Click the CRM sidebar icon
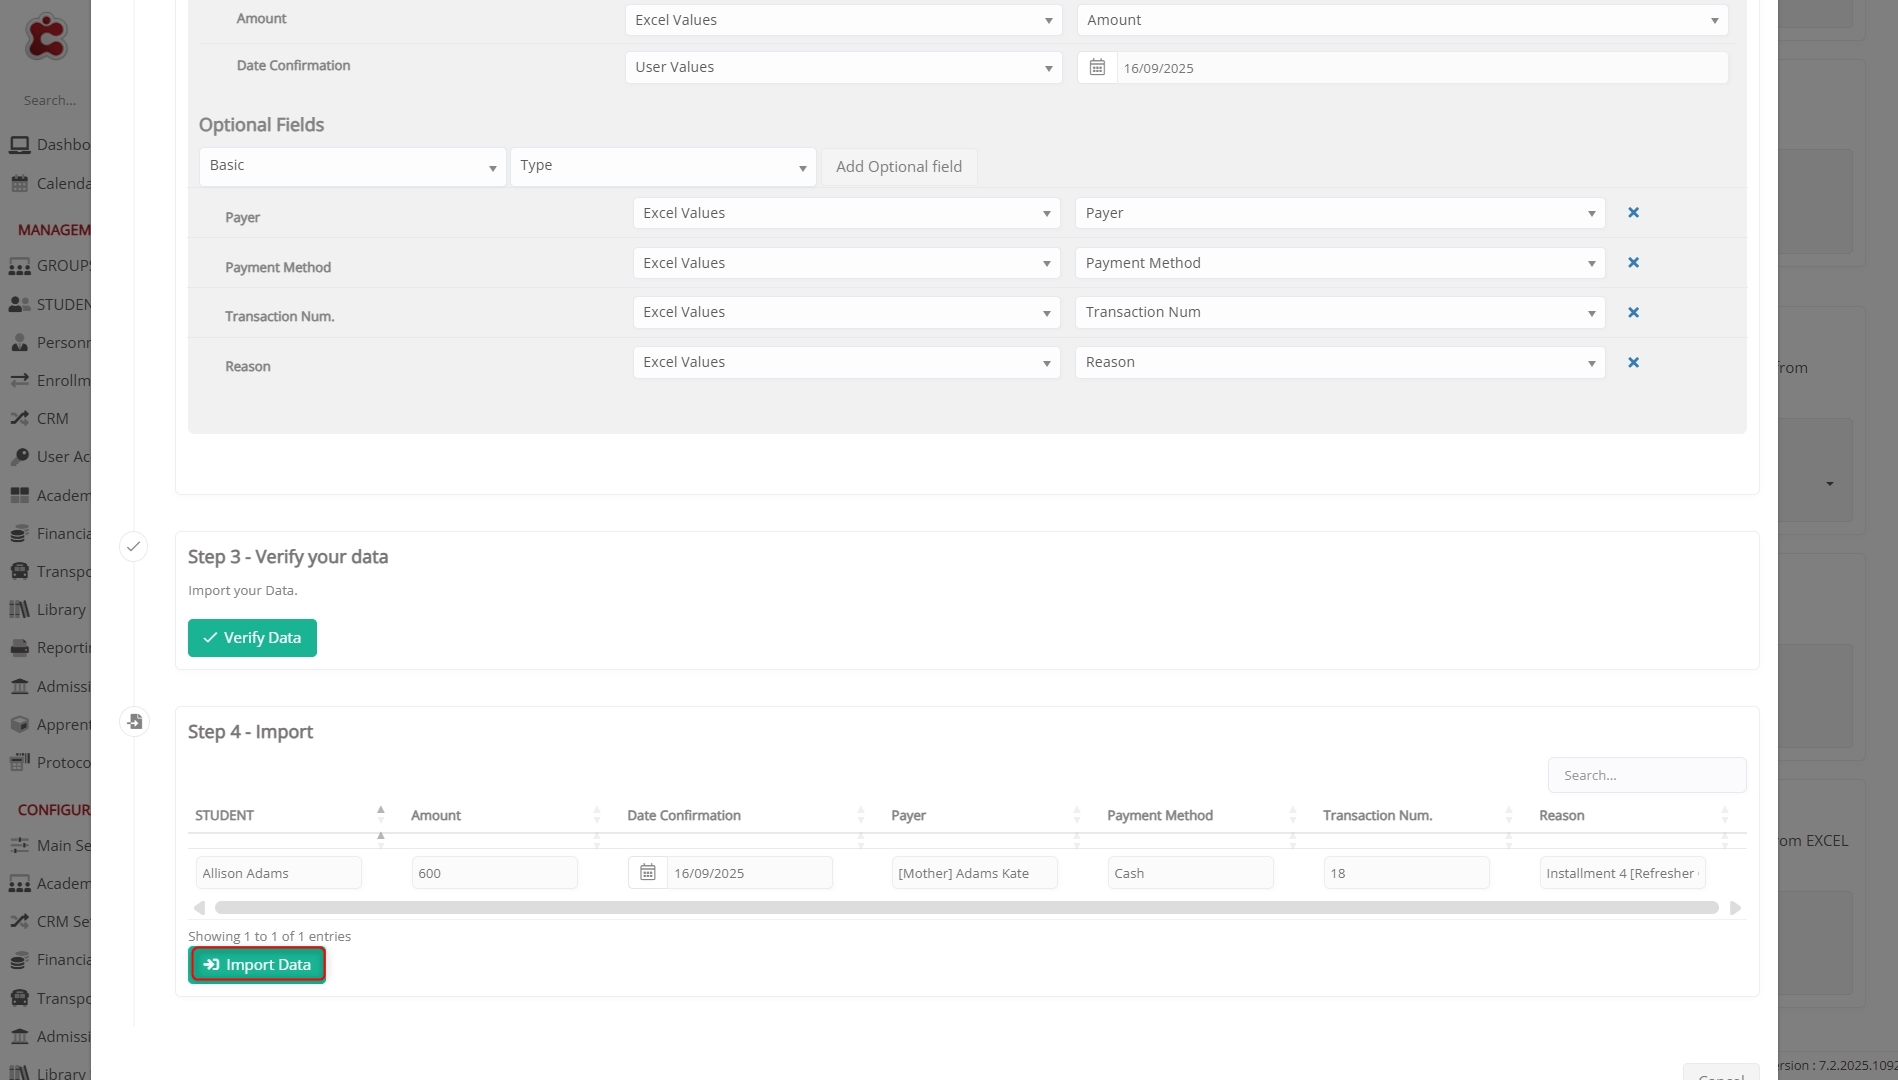Image resolution: width=1898 pixels, height=1080 pixels. (x=20, y=419)
